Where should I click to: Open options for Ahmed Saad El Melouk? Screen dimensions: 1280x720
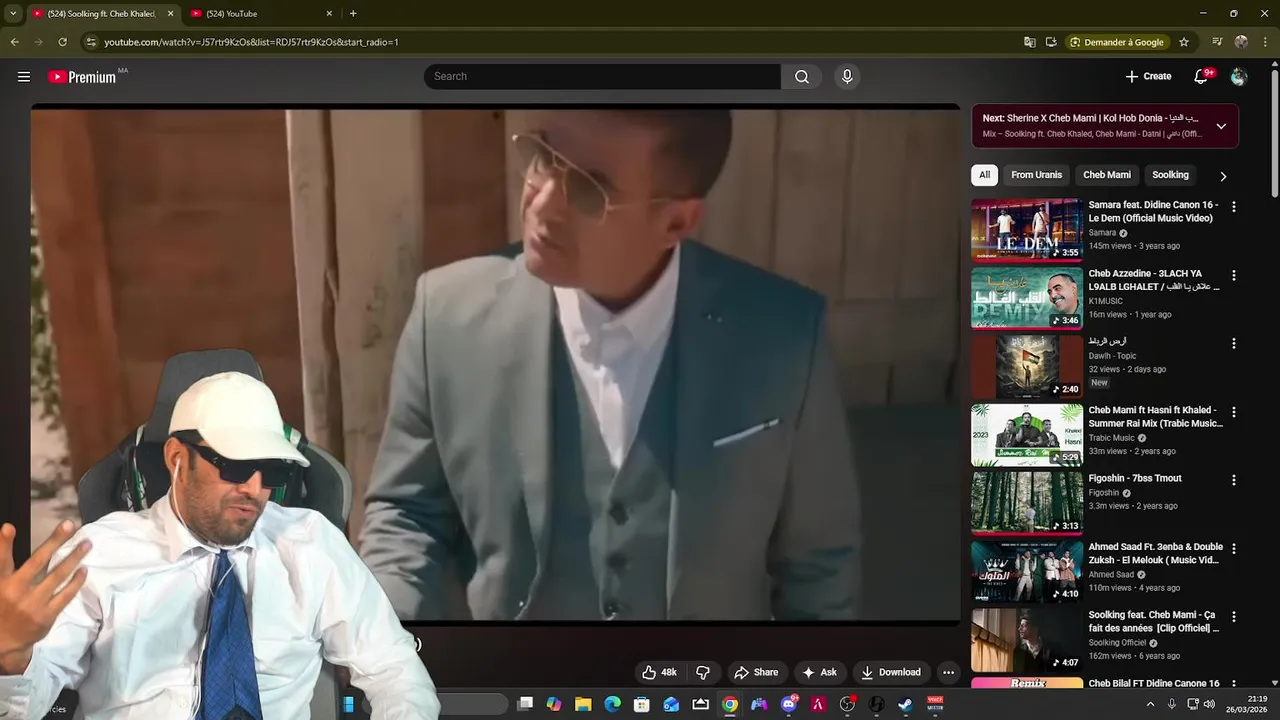pos(1233,548)
